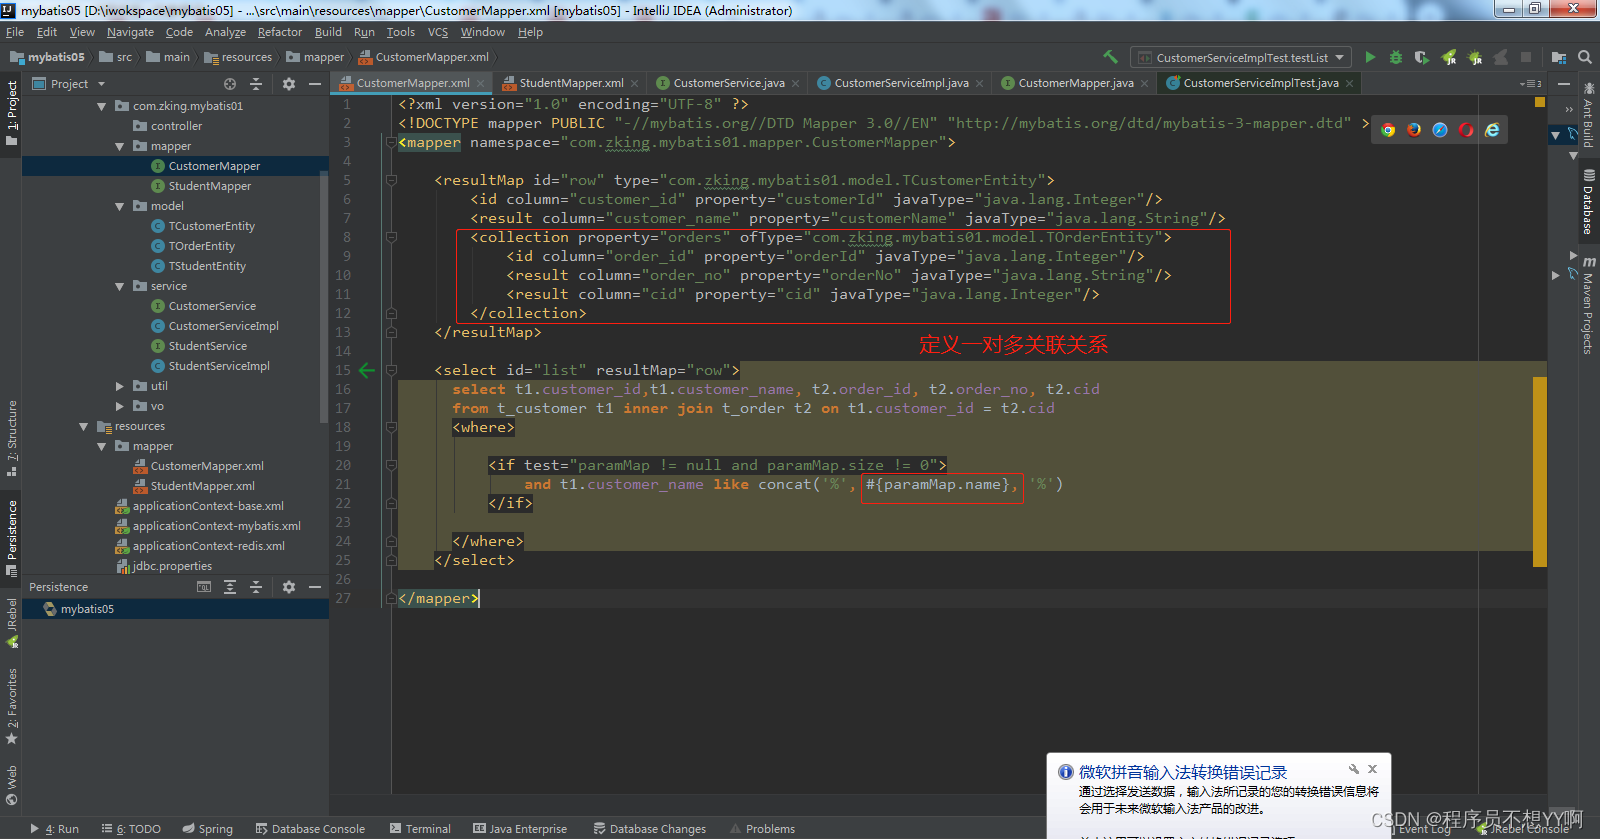Start debugging with the green bug icon
Viewport: 1600px width, 839px height.
click(x=1396, y=57)
